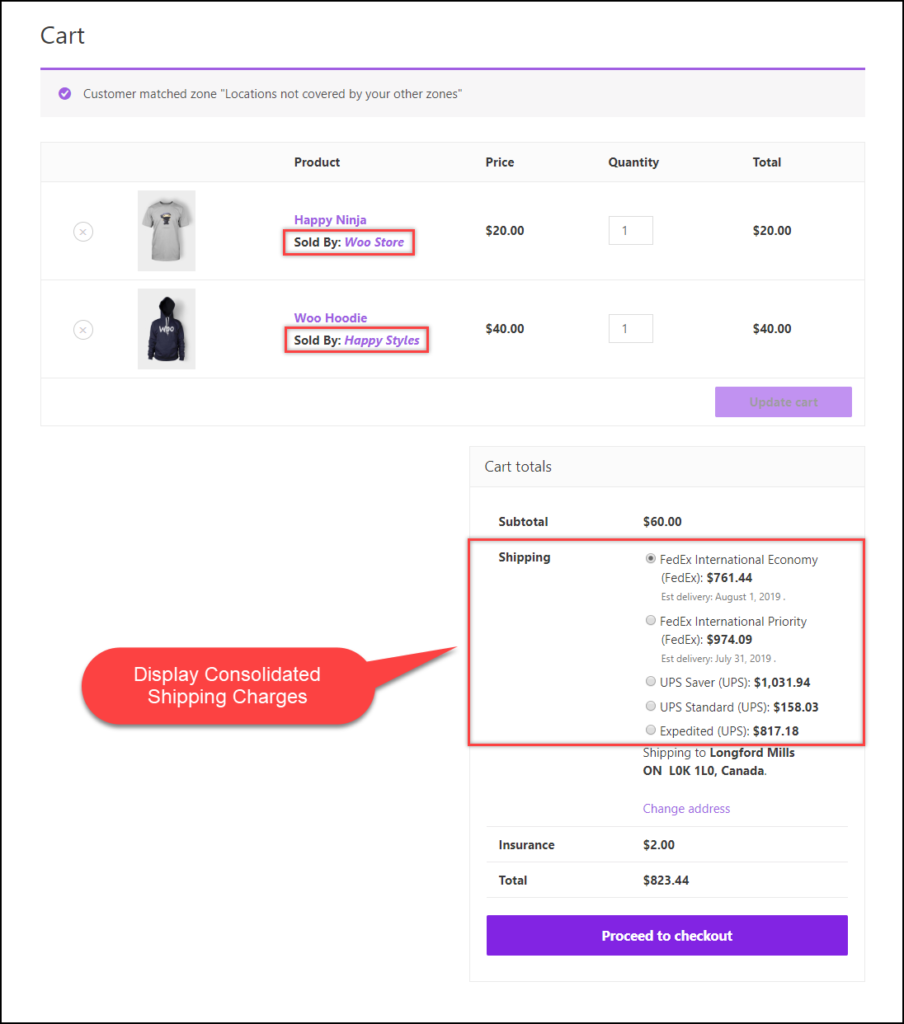
Task: Click the Update cart button
Action: click(x=783, y=401)
